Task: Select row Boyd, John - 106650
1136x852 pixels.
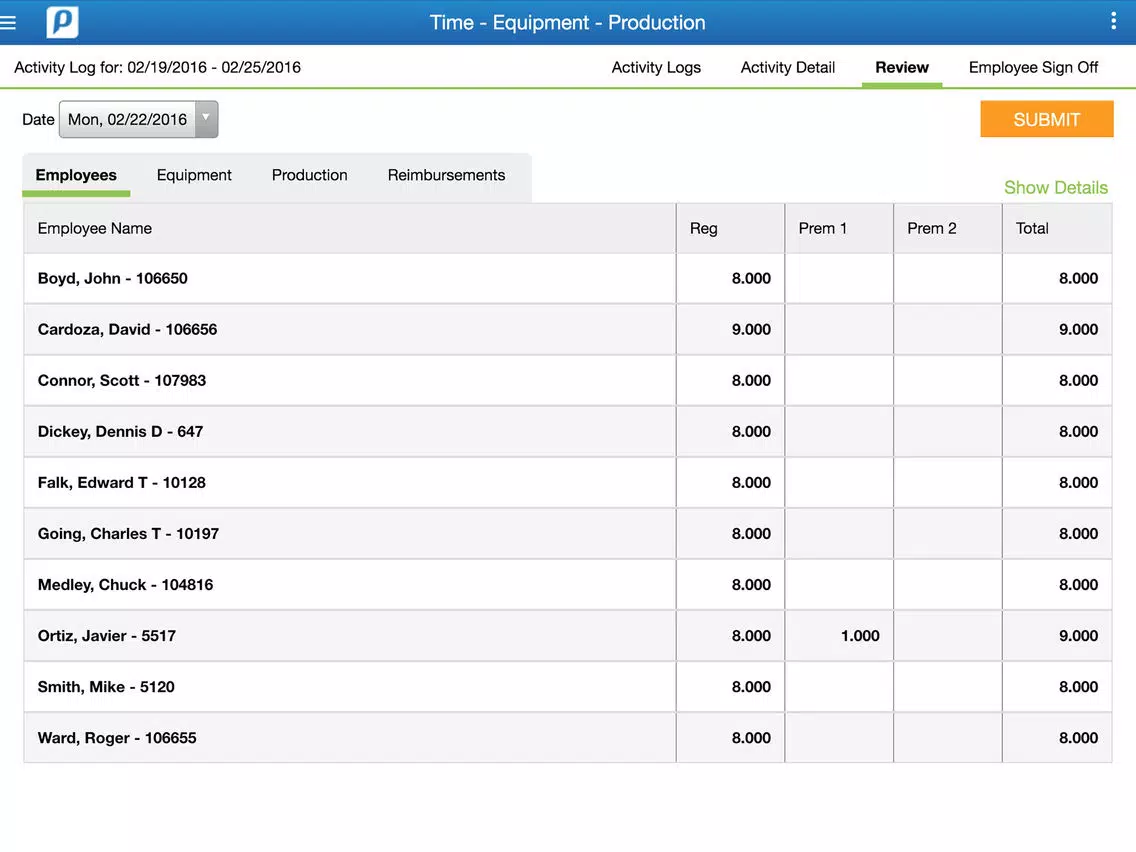Action: [x=568, y=278]
